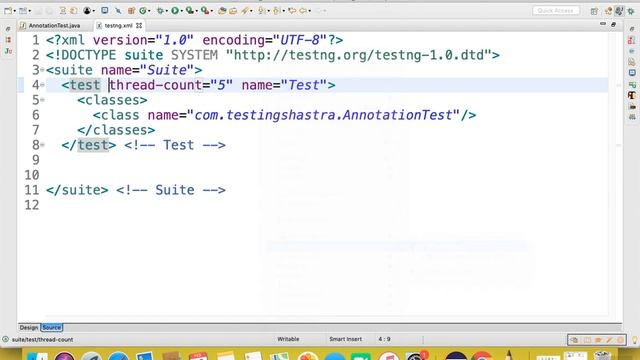This screenshot has width=640, height=360.
Task: Click the New Java Package icon
Action: pyautogui.click(x=131, y=11)
